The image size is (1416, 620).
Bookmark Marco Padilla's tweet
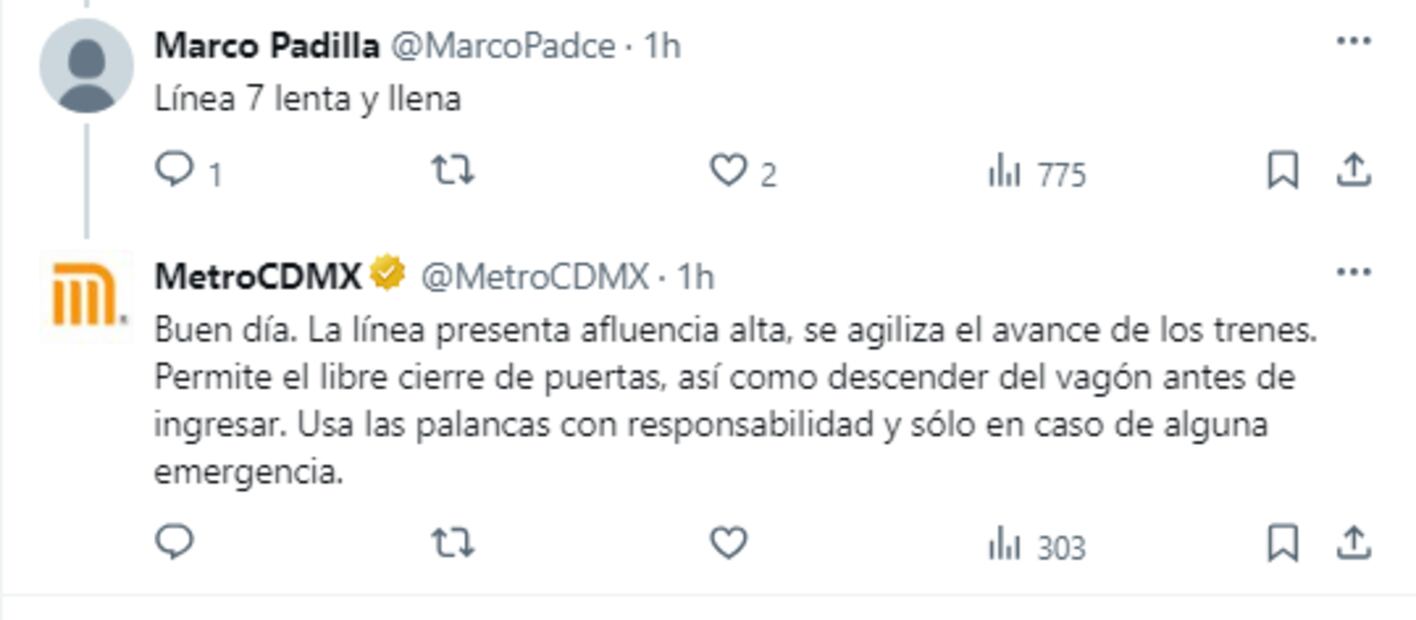1282,171
